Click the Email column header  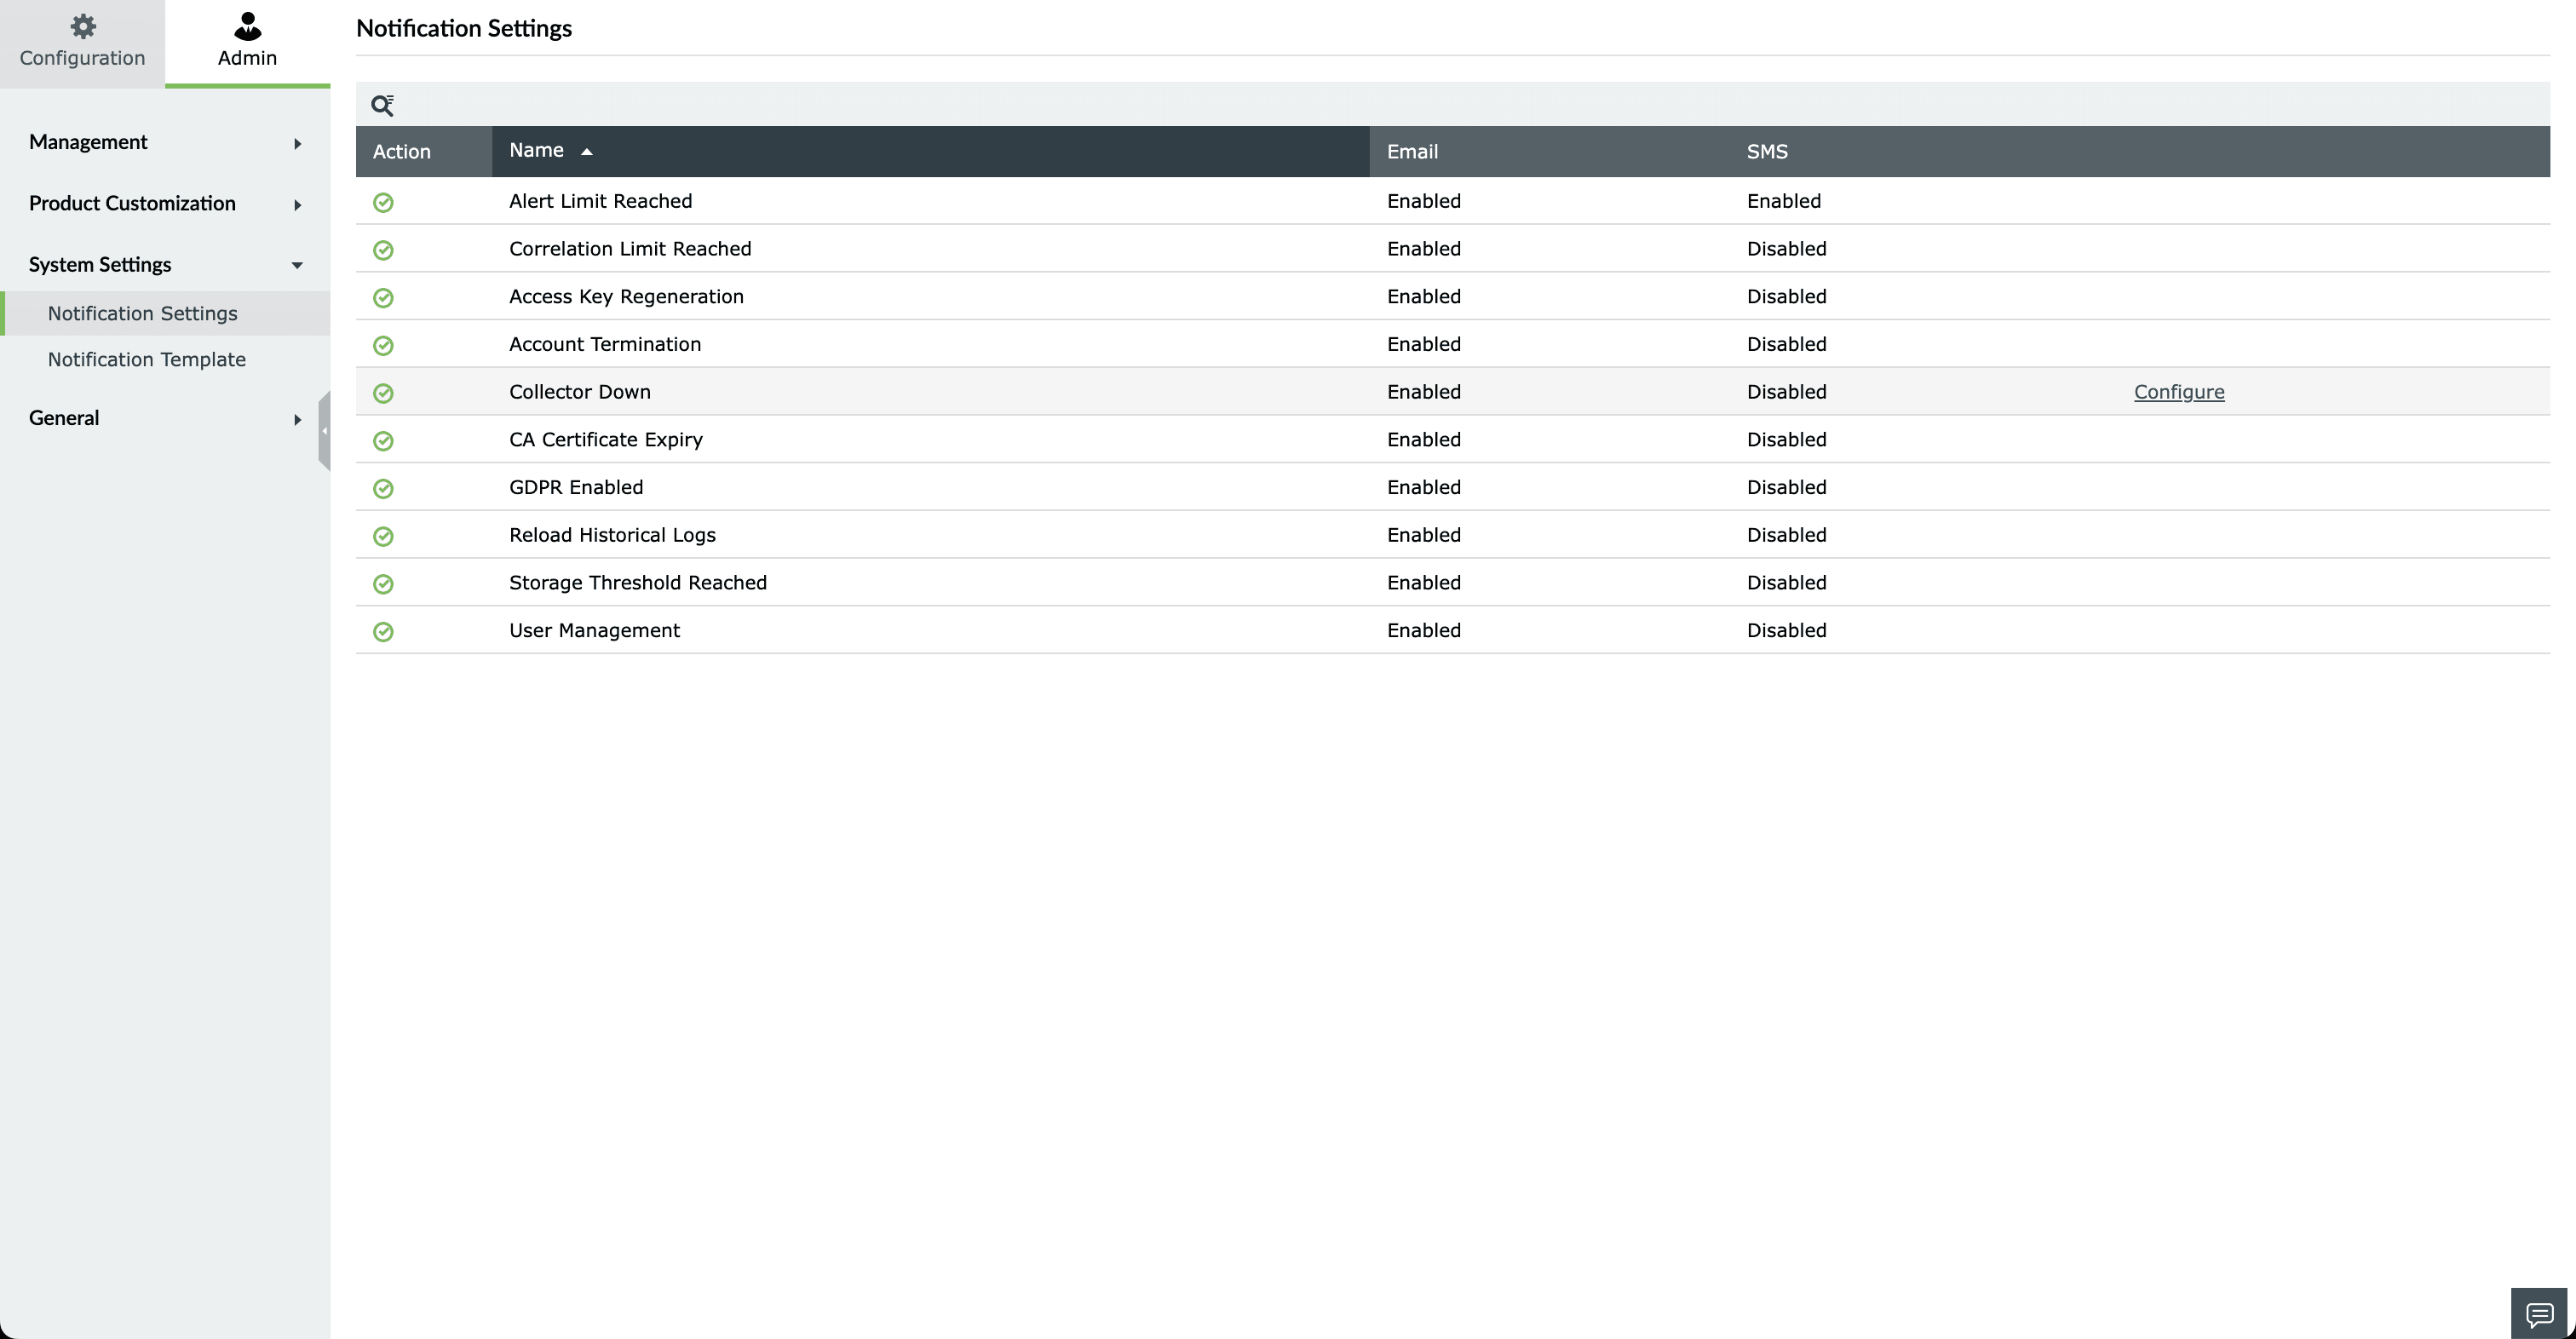[1412, 152]
